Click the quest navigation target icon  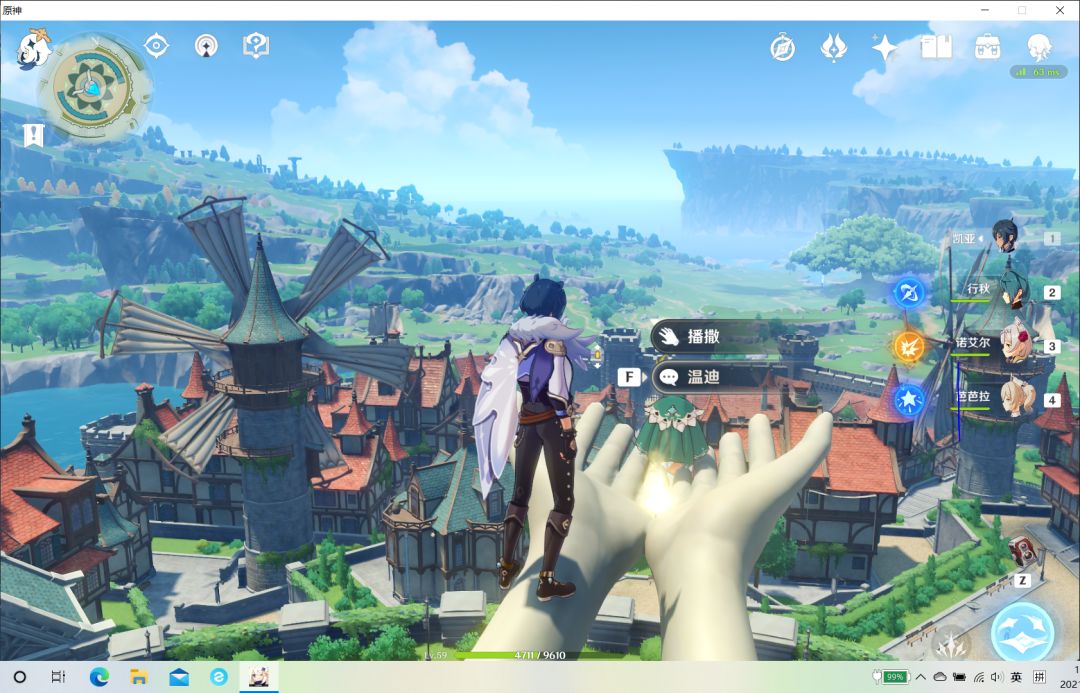156,46
